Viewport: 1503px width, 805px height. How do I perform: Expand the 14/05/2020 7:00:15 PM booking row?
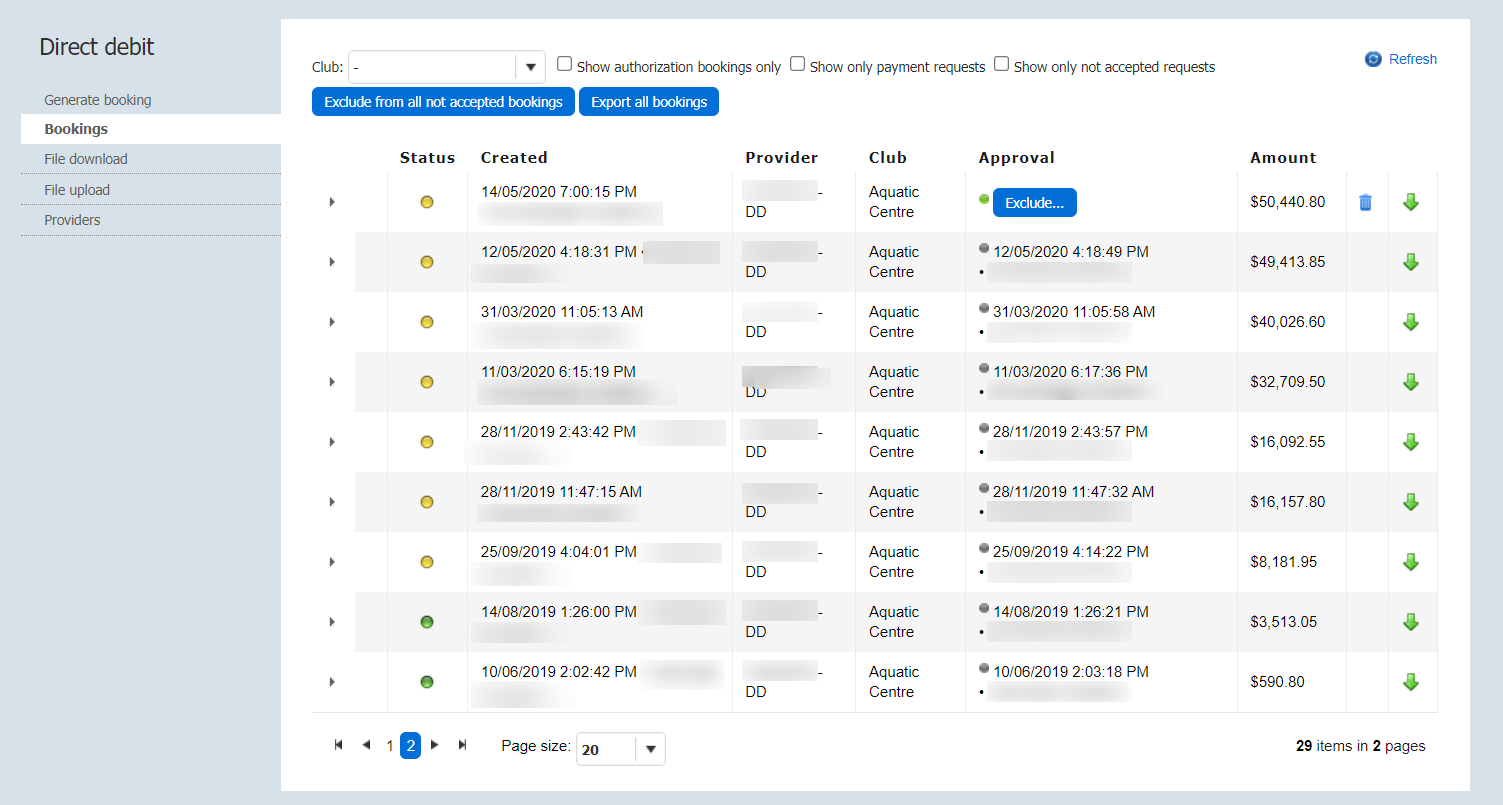click(332, 202)
